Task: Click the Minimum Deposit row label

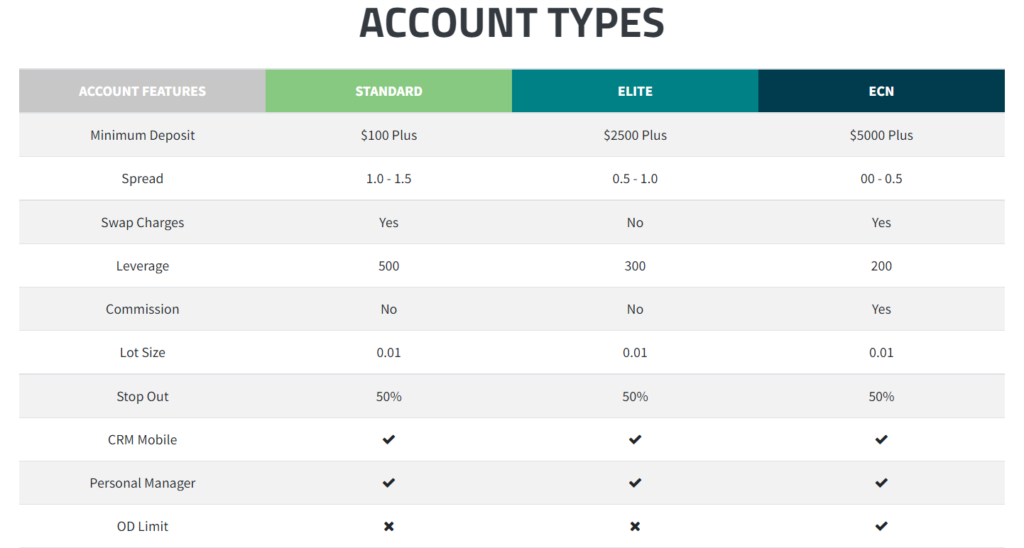Action: (x=142, y=135)
